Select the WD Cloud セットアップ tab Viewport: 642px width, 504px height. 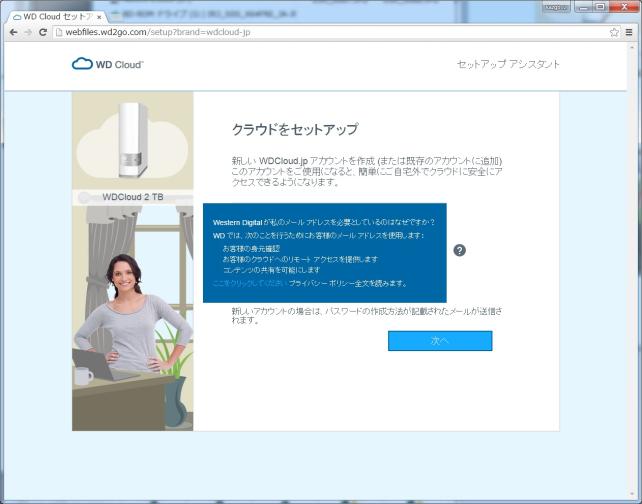(55, 17)
